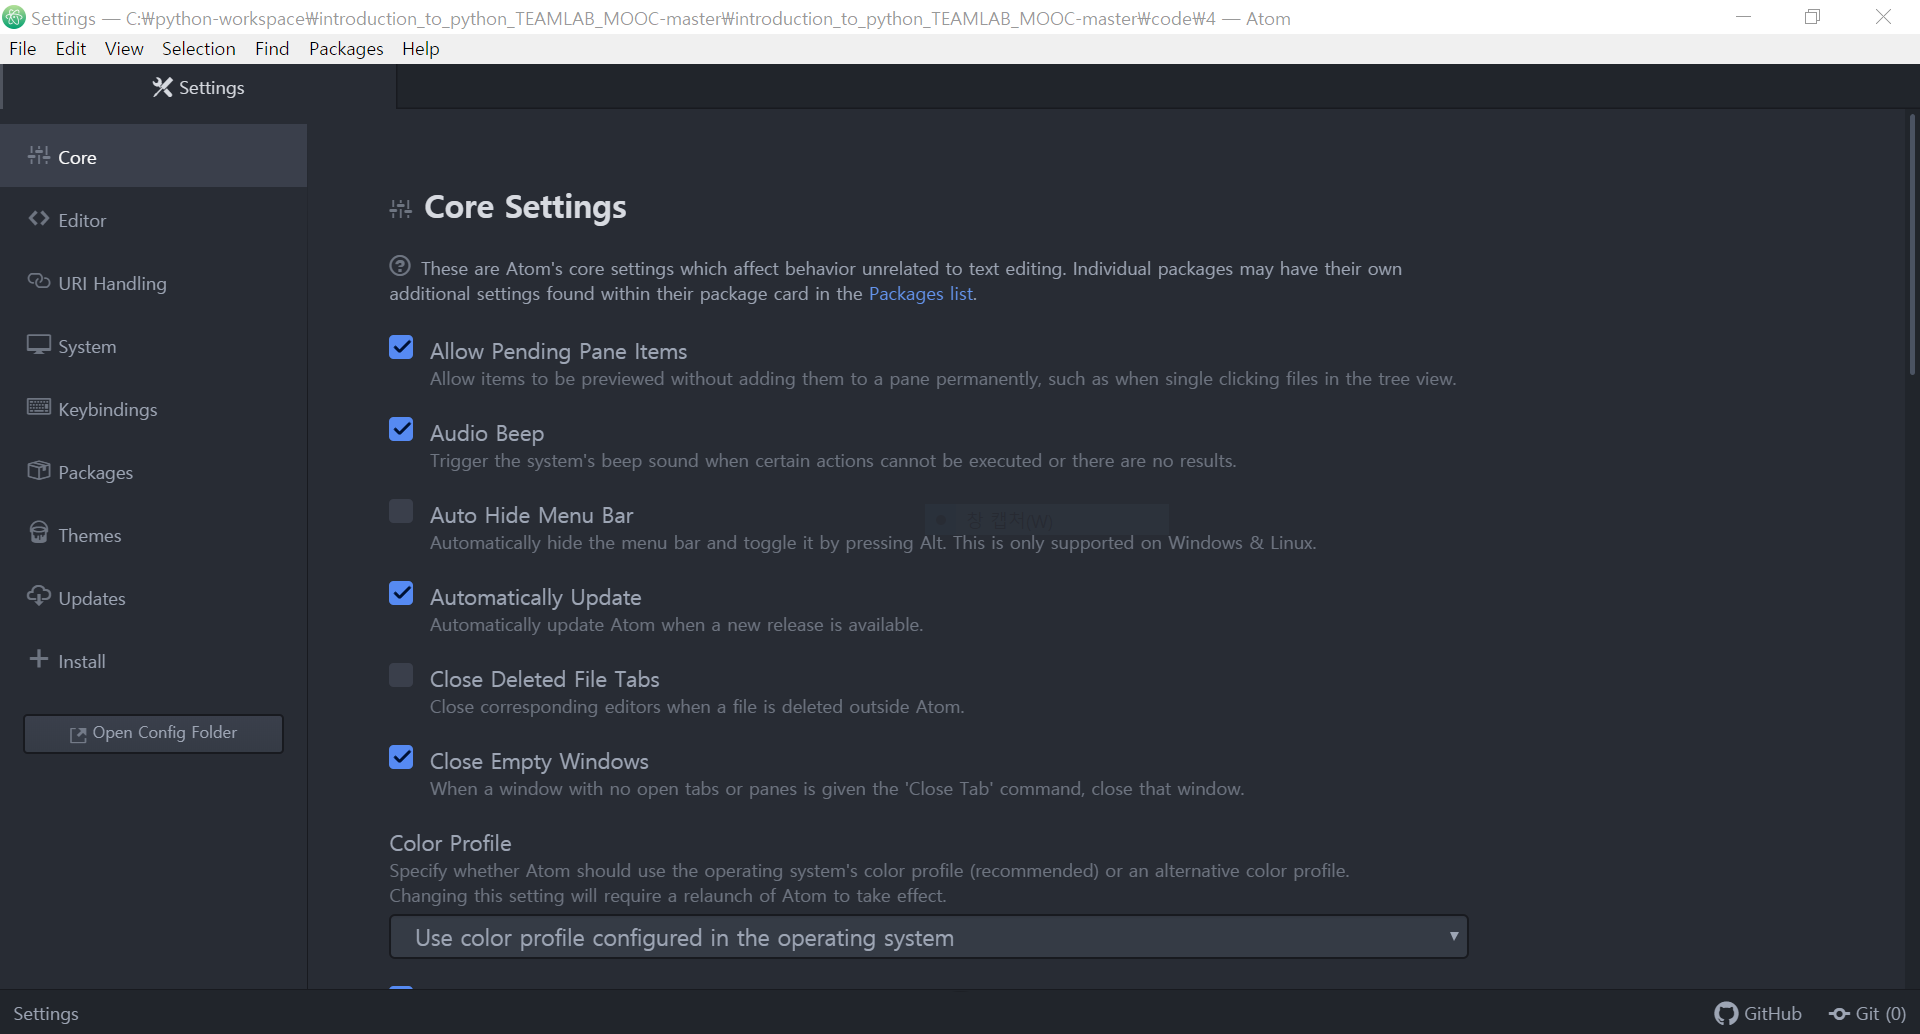This screenshot has width=1920, height=1034.
Task: Go to URI Handling settings section
Action: (x=153, y=282)
